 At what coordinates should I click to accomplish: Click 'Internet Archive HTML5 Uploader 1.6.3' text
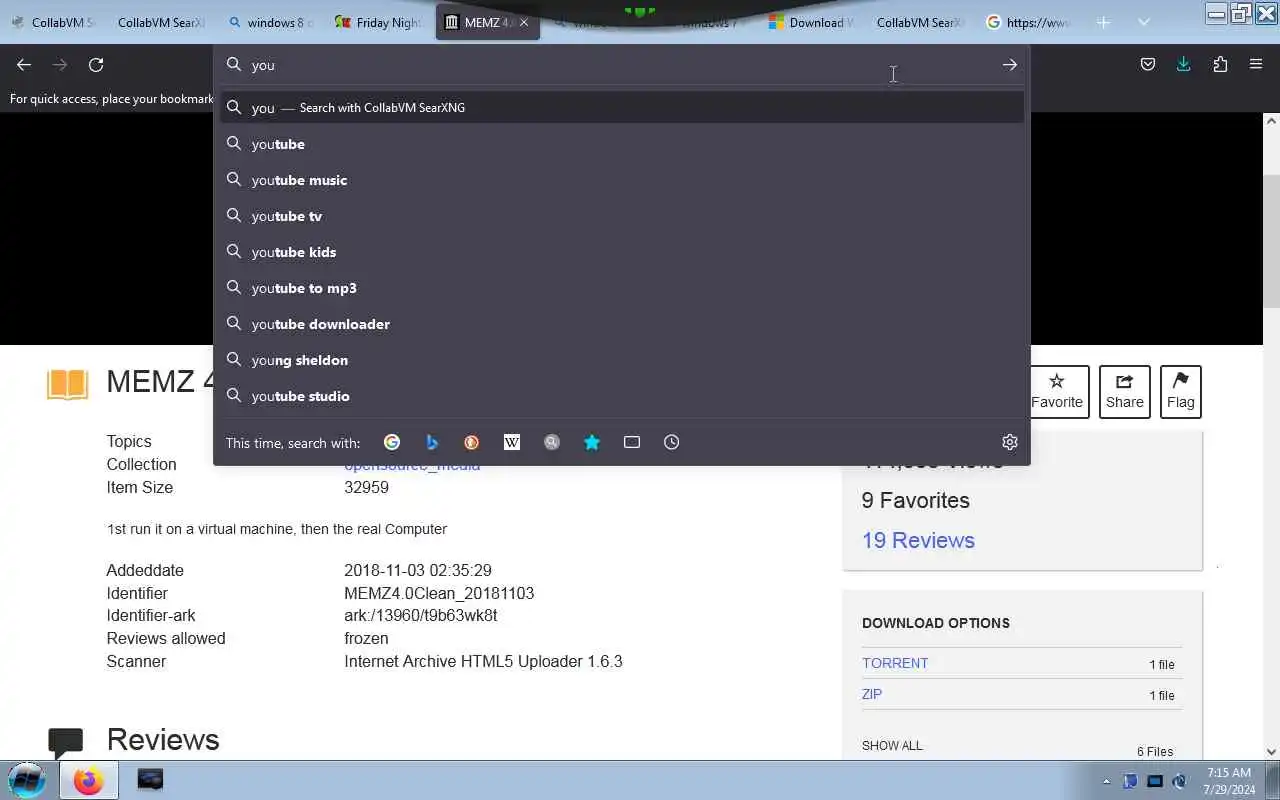coord(483,661)
